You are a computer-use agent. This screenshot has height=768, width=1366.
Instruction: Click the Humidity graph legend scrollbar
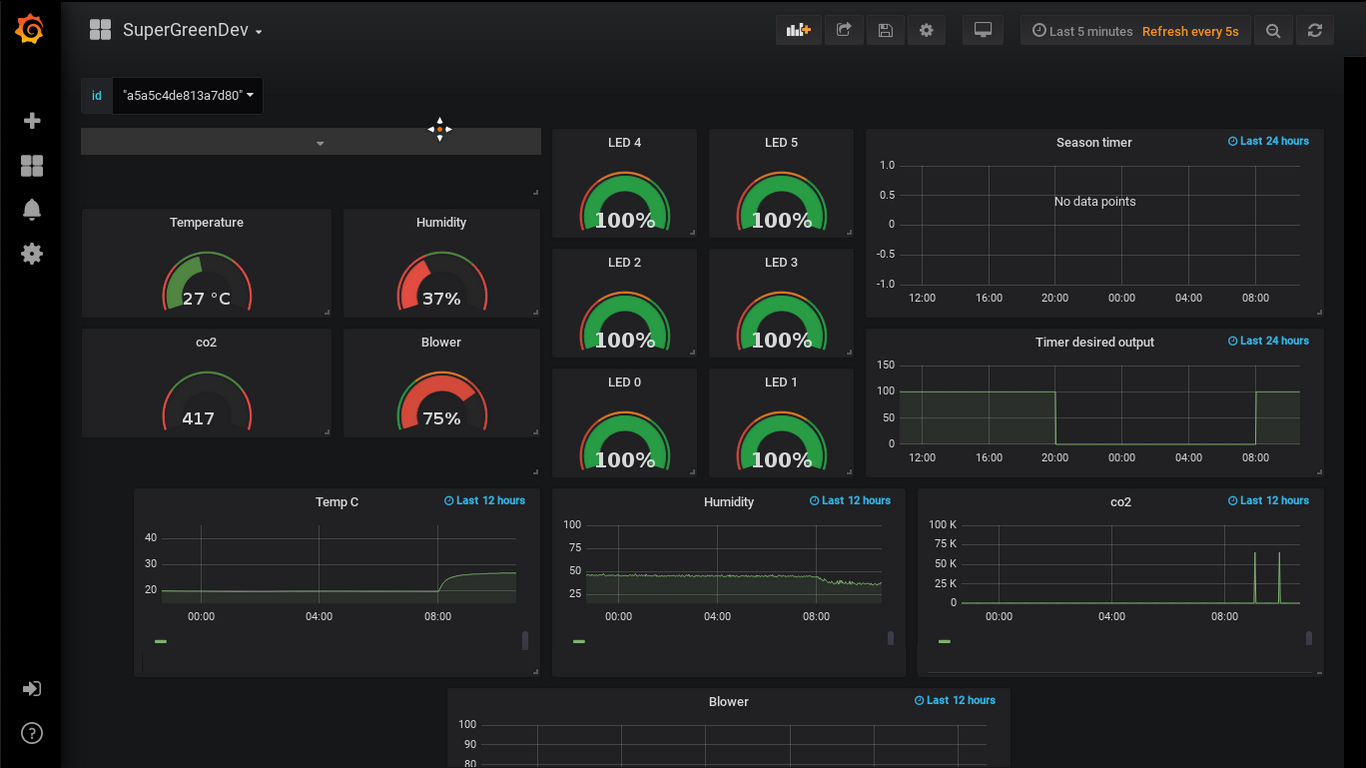click(891, 638)
